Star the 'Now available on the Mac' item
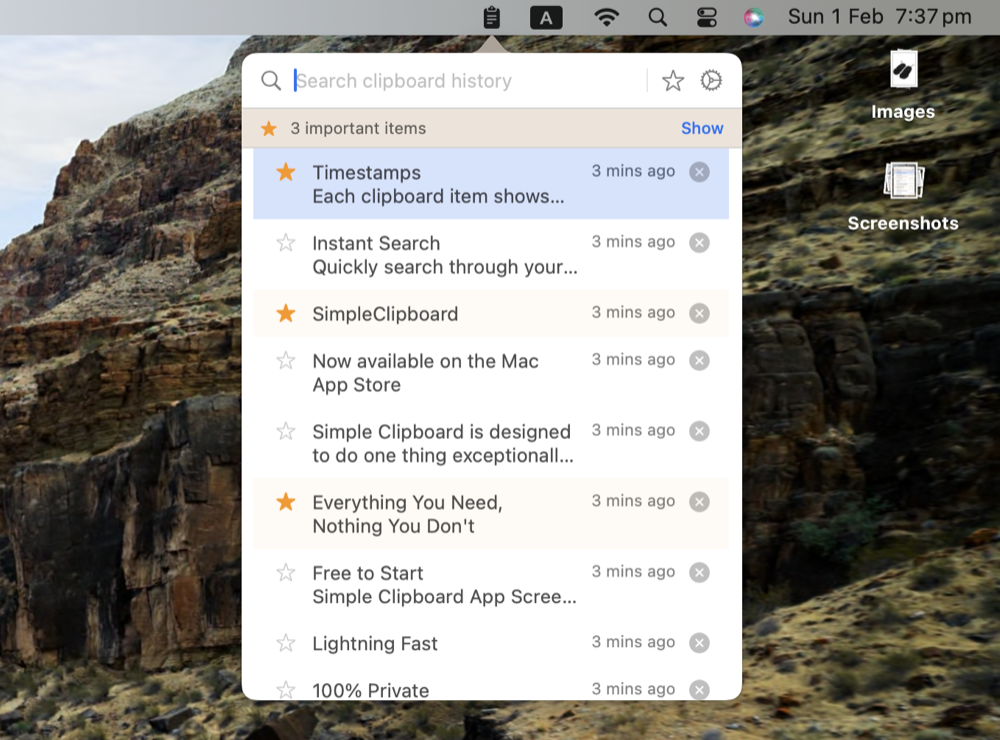This screenshot has height=740, width=1000. 286,360
